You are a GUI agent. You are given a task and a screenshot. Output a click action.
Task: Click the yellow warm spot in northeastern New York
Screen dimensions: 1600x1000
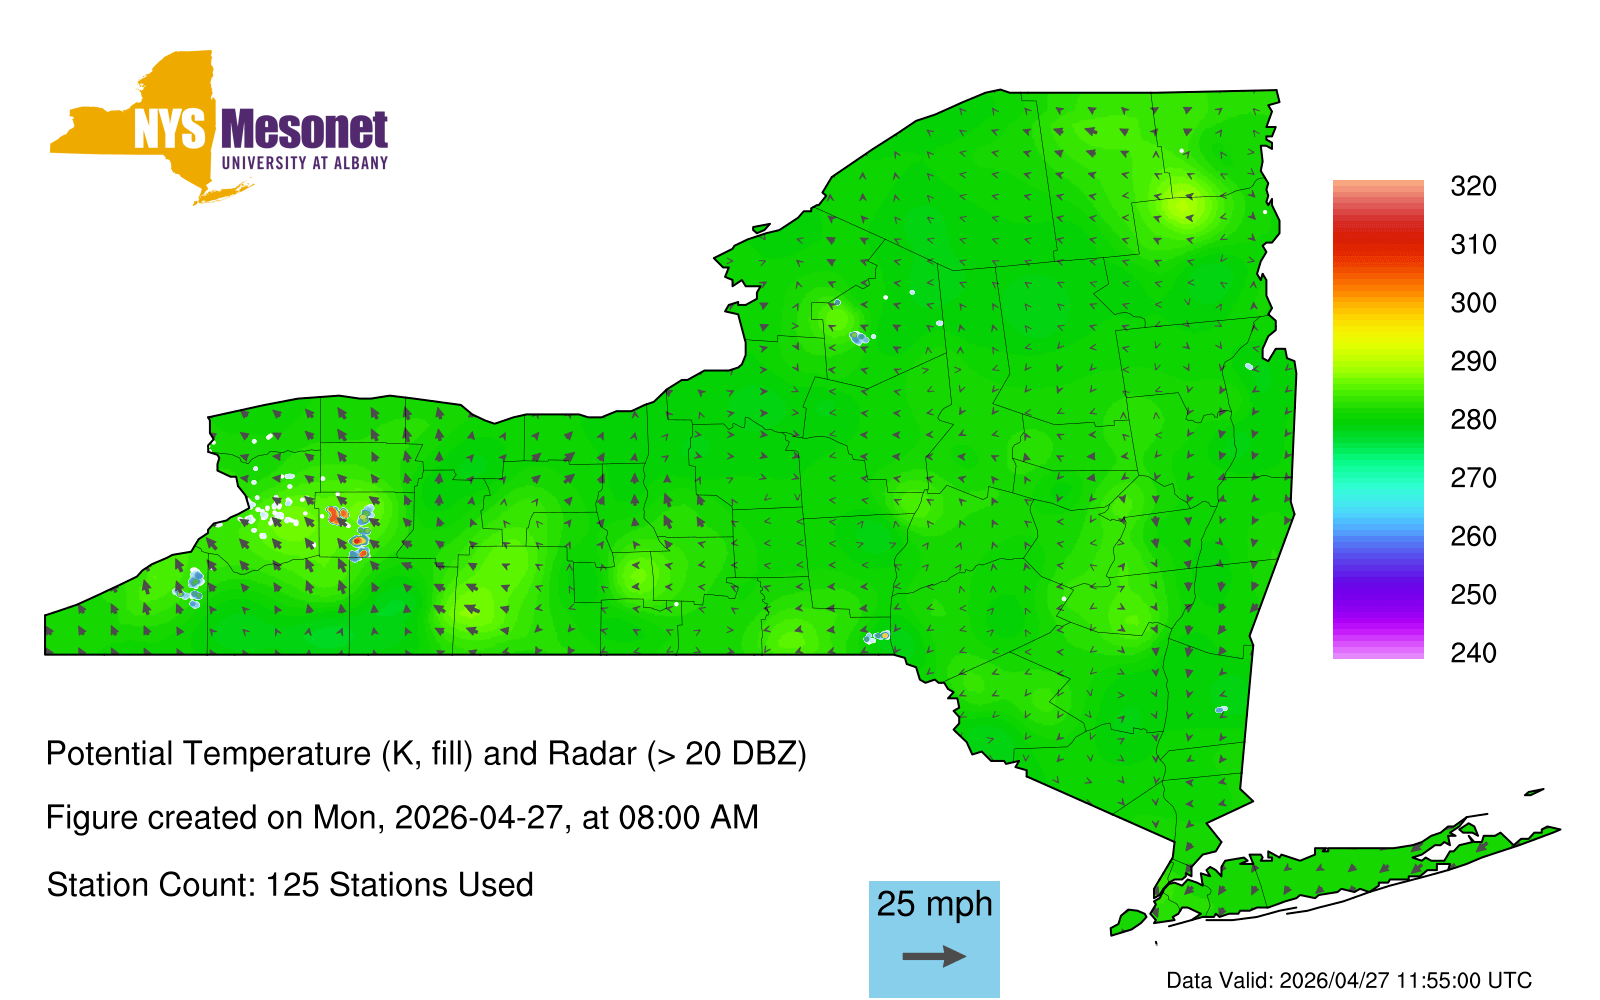pyautogui.click(x=1187, y=211)
